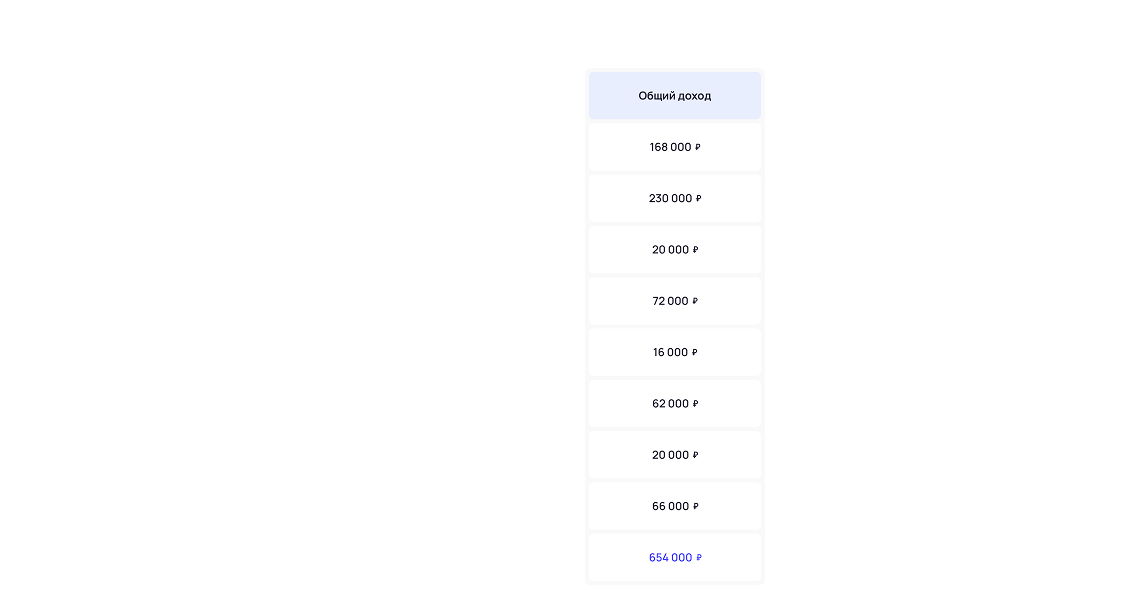The height and width of the screenshot is (609, 1132).
Task: Click the 66 000 ₽ value cell
Action: click(674, 506)
